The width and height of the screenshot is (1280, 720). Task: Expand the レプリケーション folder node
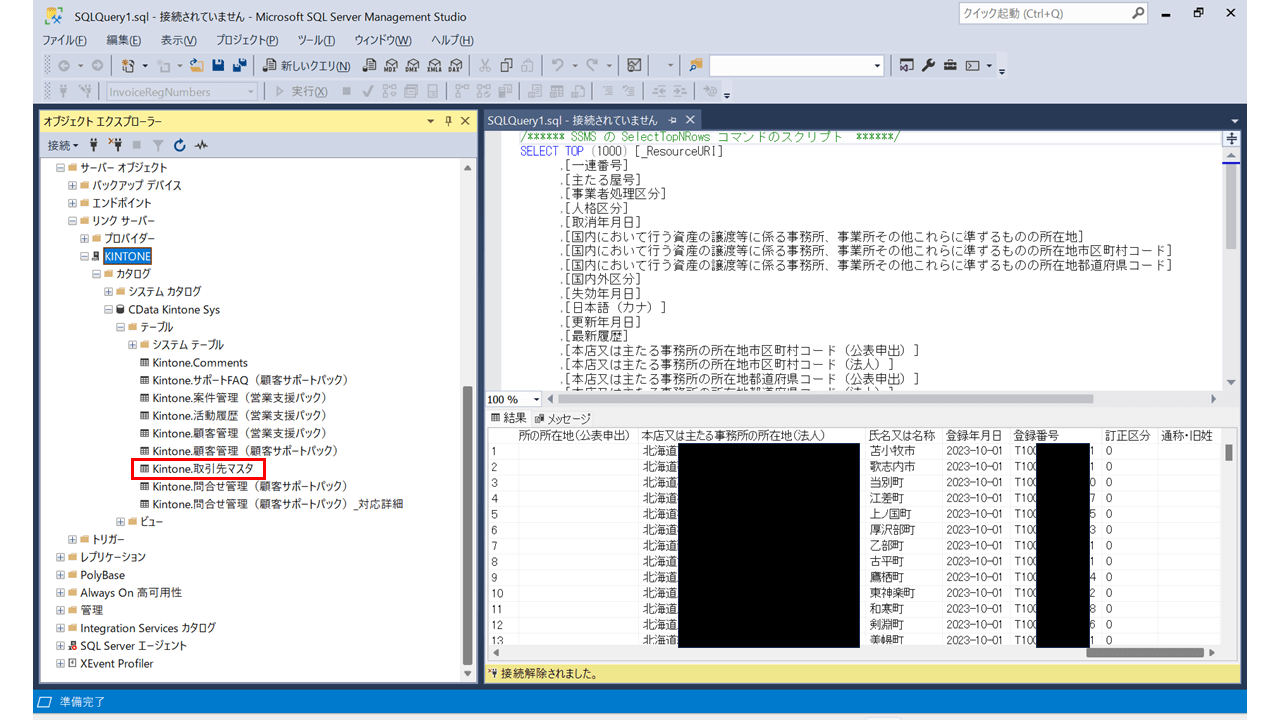click(61, 557)
